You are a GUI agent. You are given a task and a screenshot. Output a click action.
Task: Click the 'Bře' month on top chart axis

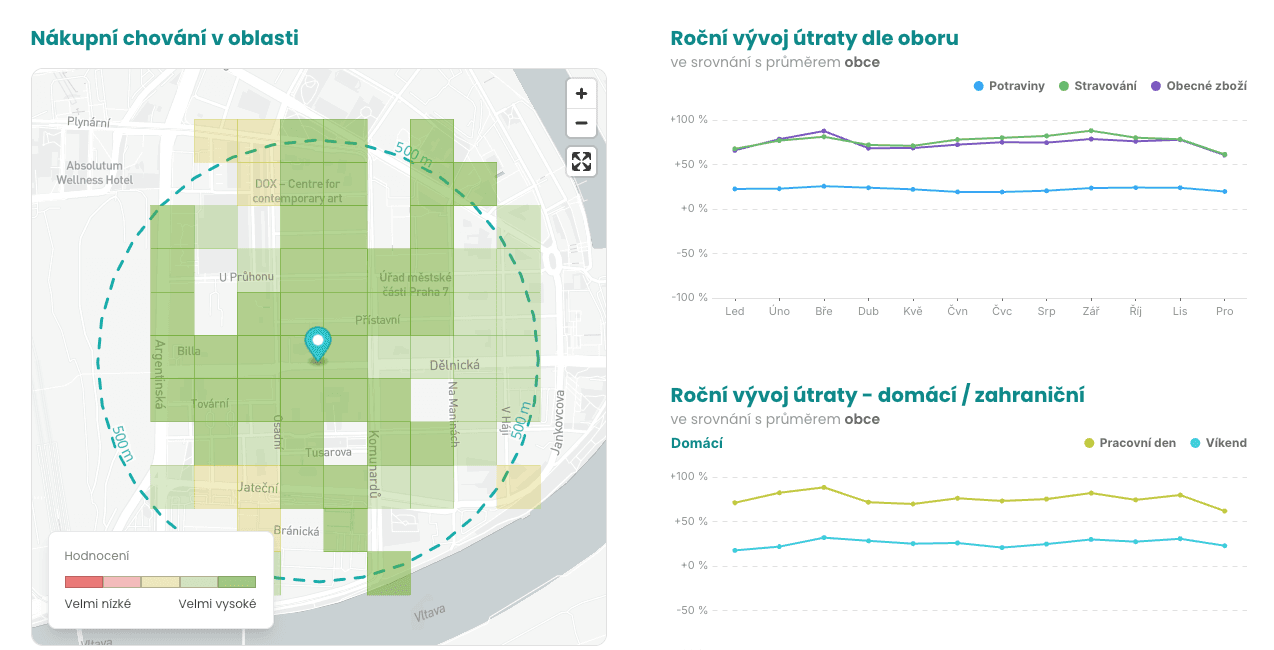823,311
